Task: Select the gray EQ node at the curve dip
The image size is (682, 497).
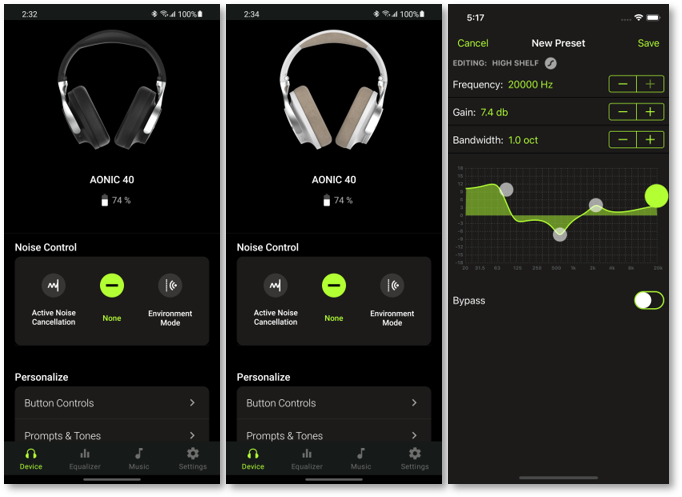Action: [560, 235]
